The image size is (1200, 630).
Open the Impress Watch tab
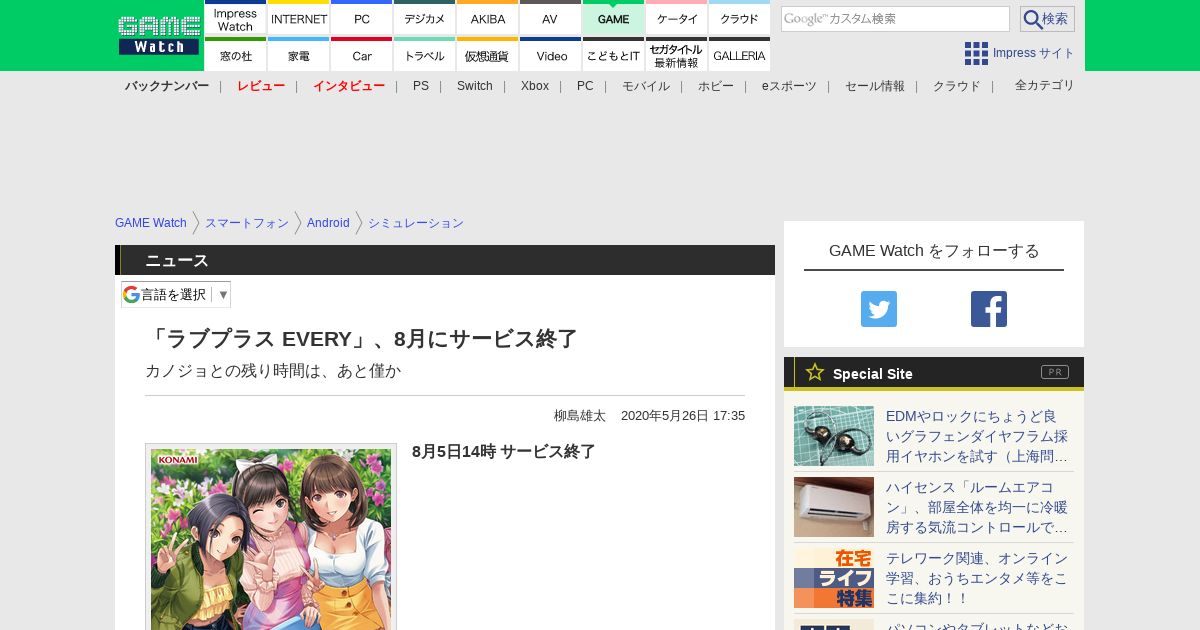(235, 18)
